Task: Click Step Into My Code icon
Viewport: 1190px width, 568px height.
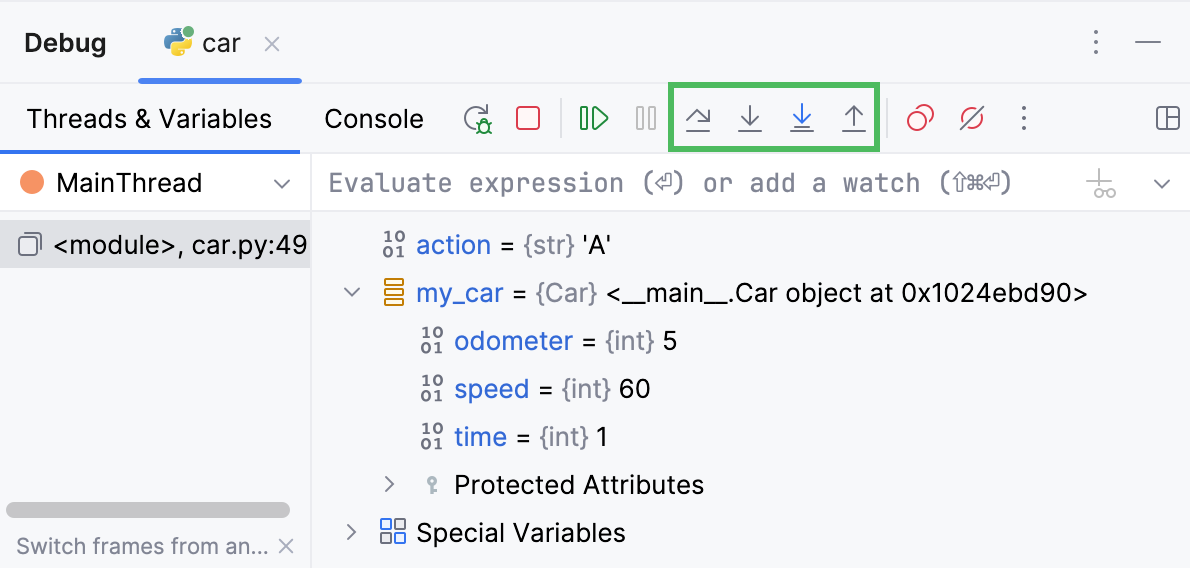Action: pos(801,119)
